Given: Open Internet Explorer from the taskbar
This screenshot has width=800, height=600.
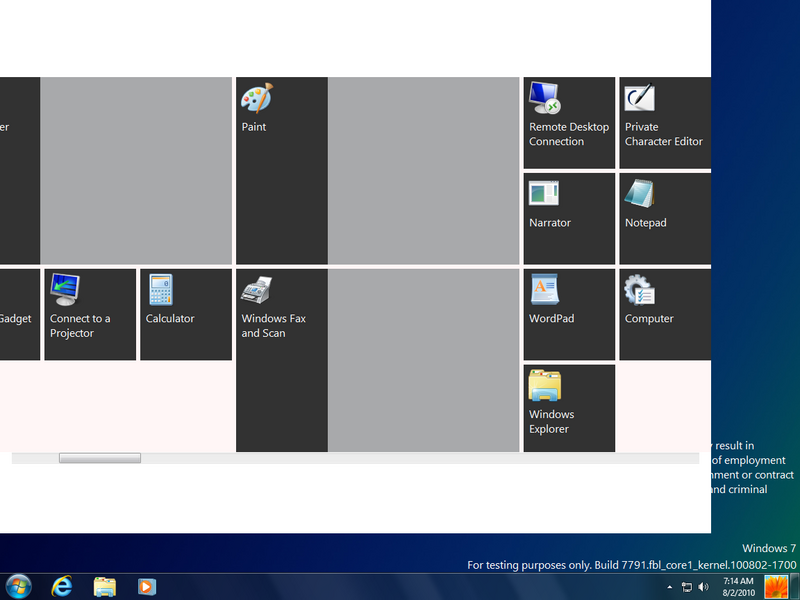Looking at the screenshot, I should click(x=62, y=586).
